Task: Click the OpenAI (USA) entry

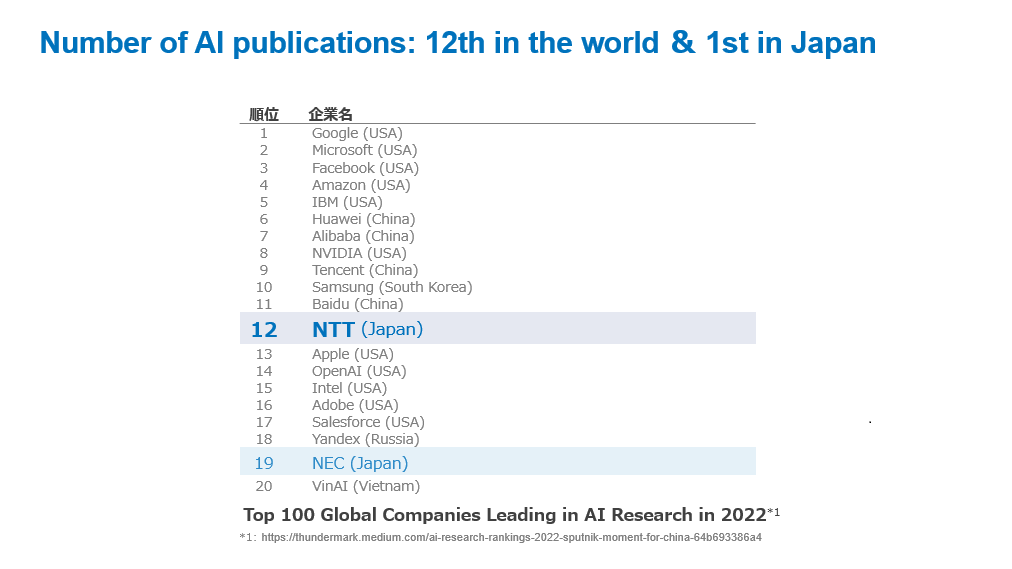Action: coord(359,372)
